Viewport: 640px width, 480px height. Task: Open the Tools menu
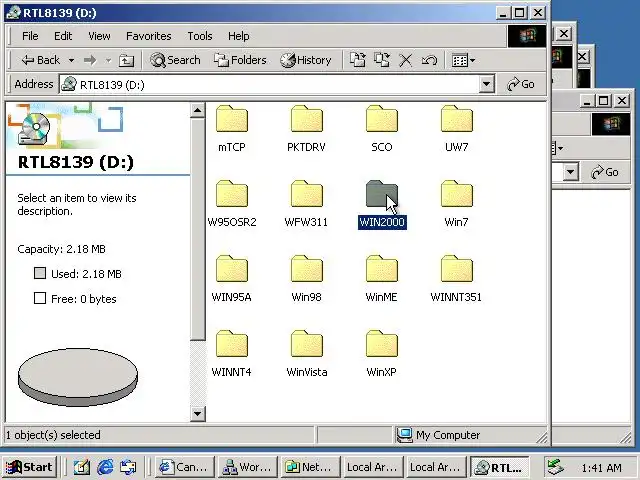[x=200, y=36]
